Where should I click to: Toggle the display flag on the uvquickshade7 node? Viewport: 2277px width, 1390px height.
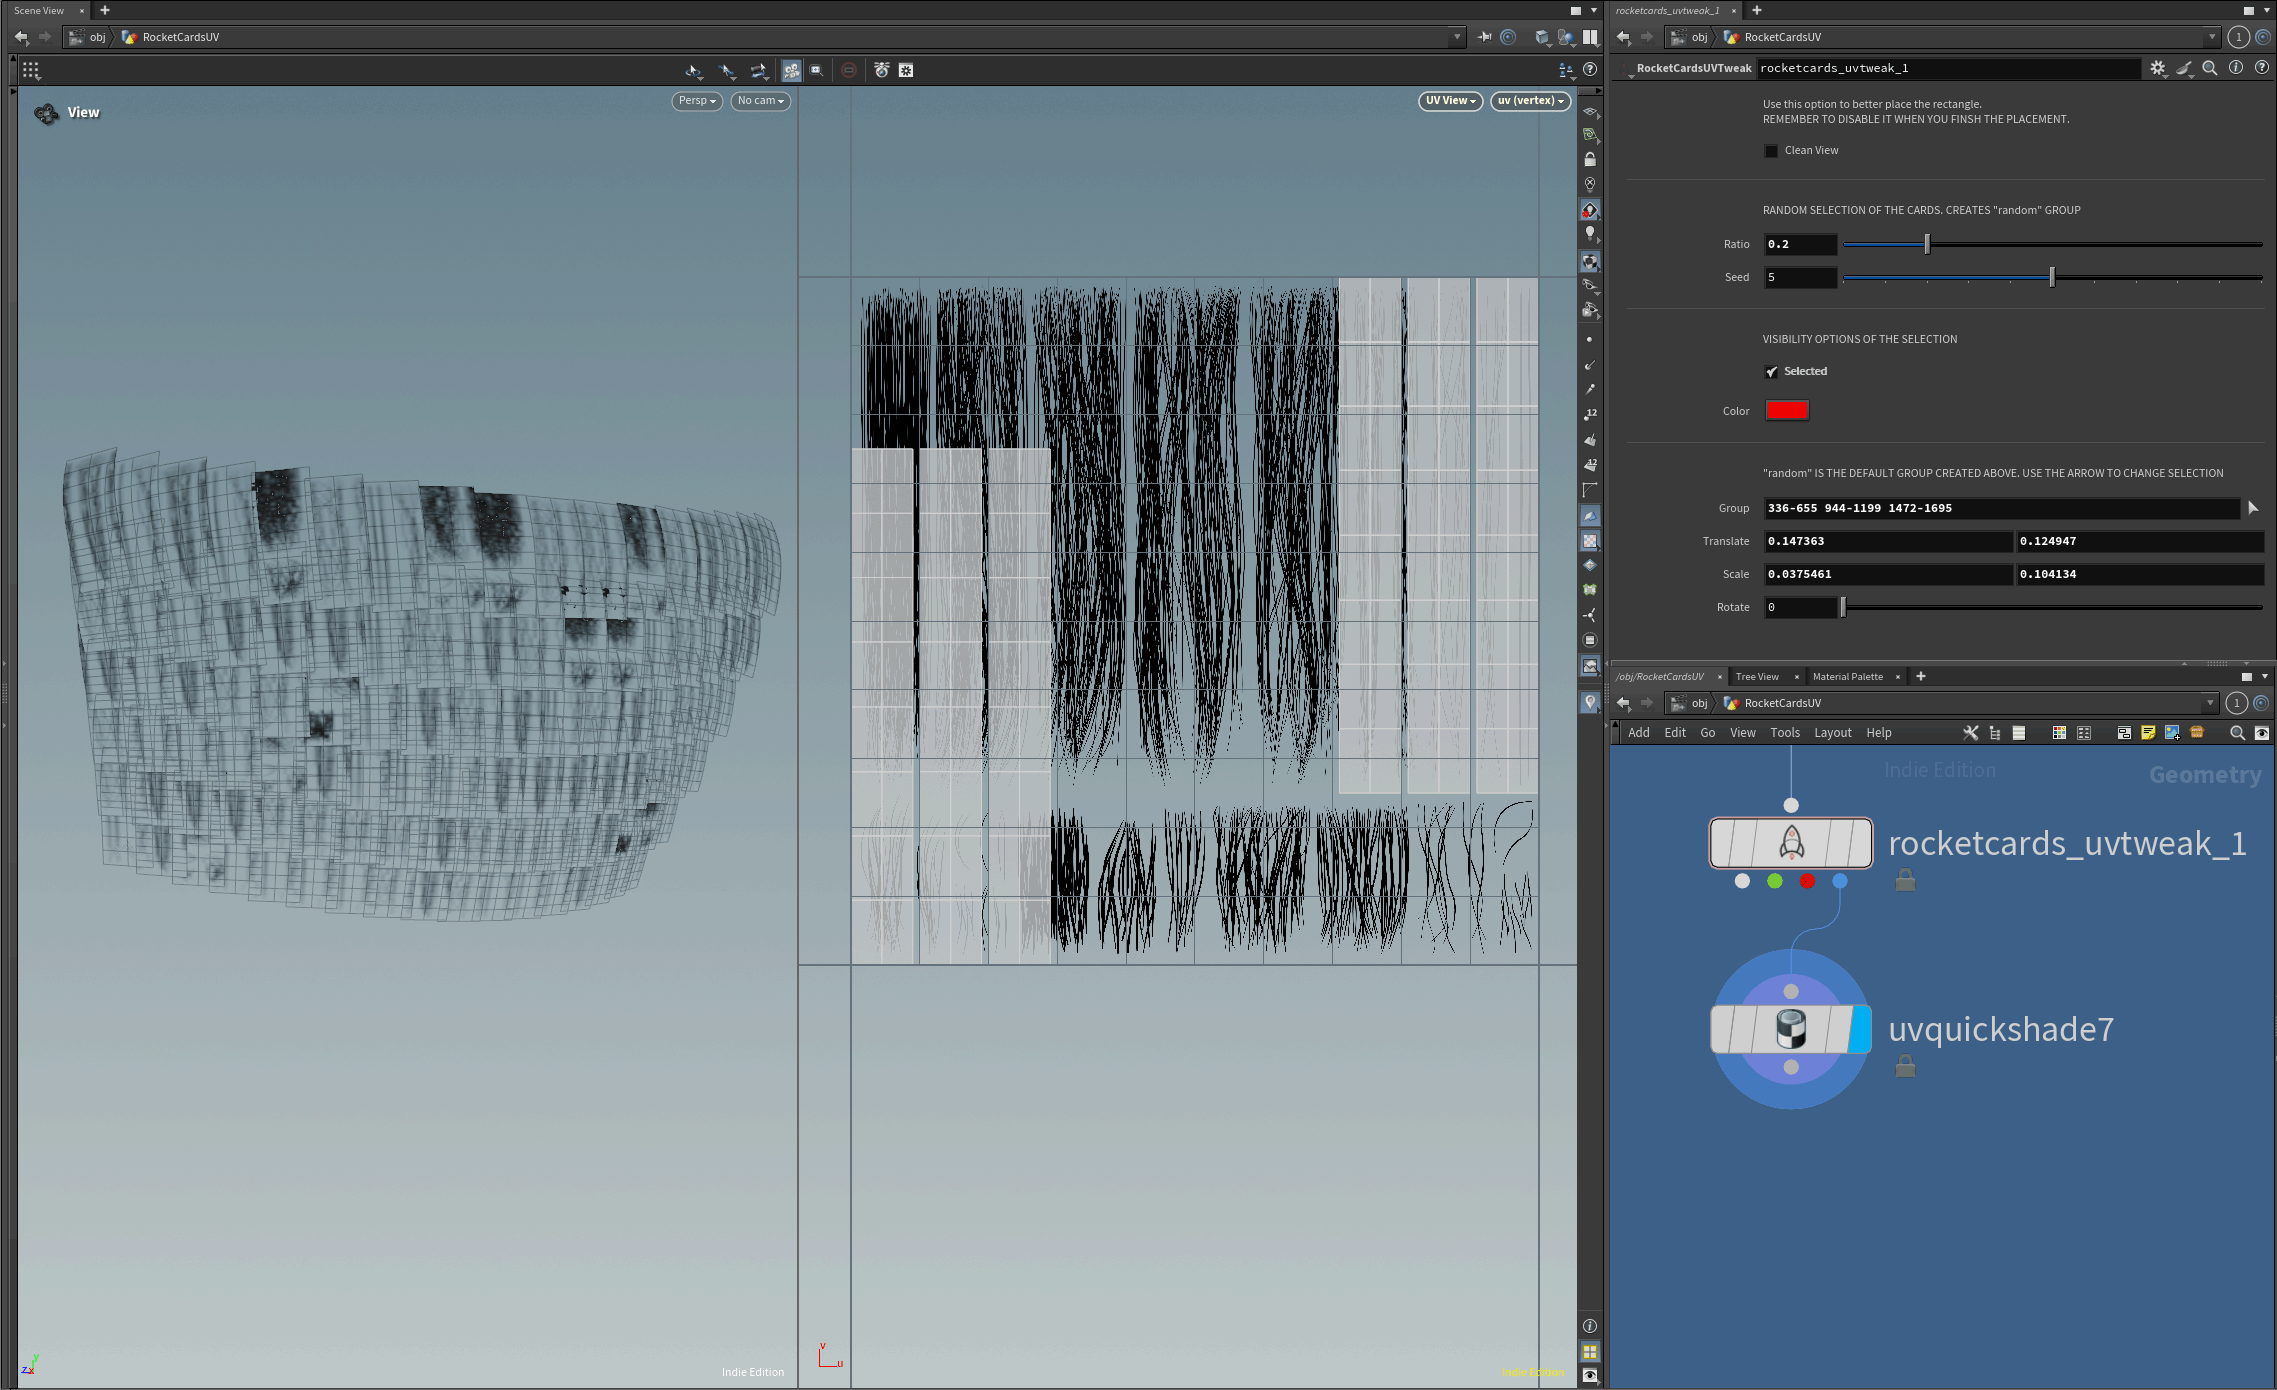[x=1860, y=1029]
